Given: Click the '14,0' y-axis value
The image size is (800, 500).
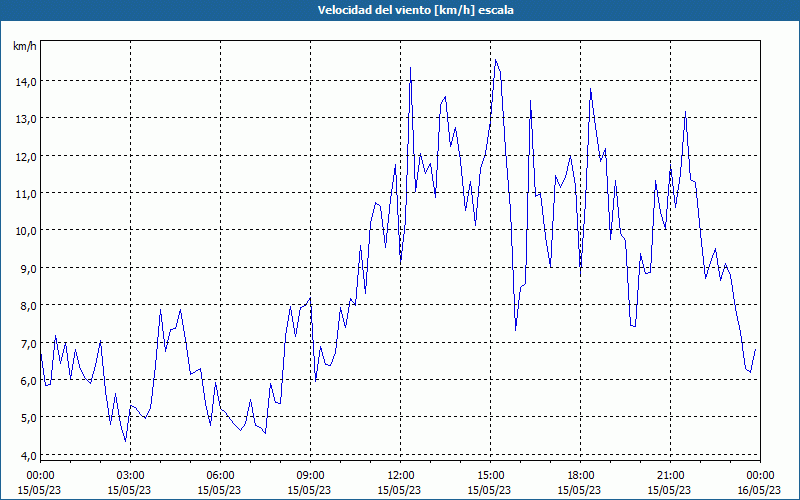Looking at the screenshot, I should (x=25, y=82).
